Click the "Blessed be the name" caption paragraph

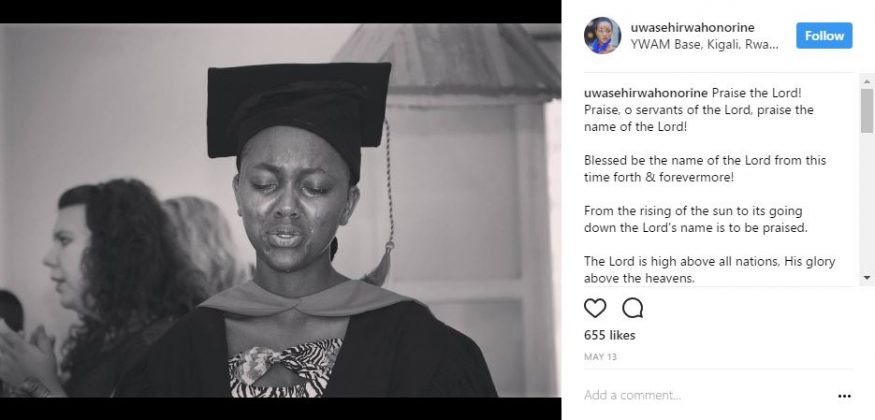(705, 168)
